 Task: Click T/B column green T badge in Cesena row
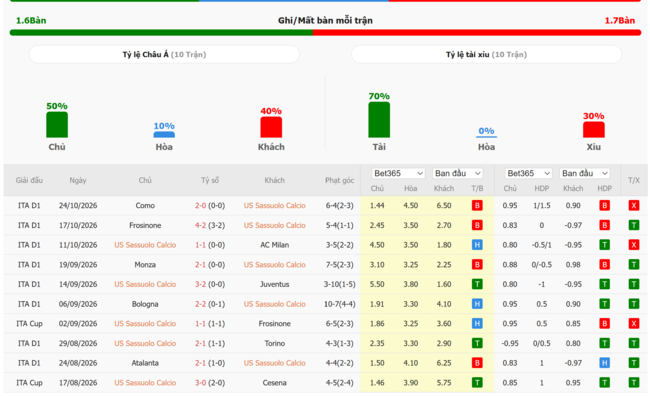point(477,383)
